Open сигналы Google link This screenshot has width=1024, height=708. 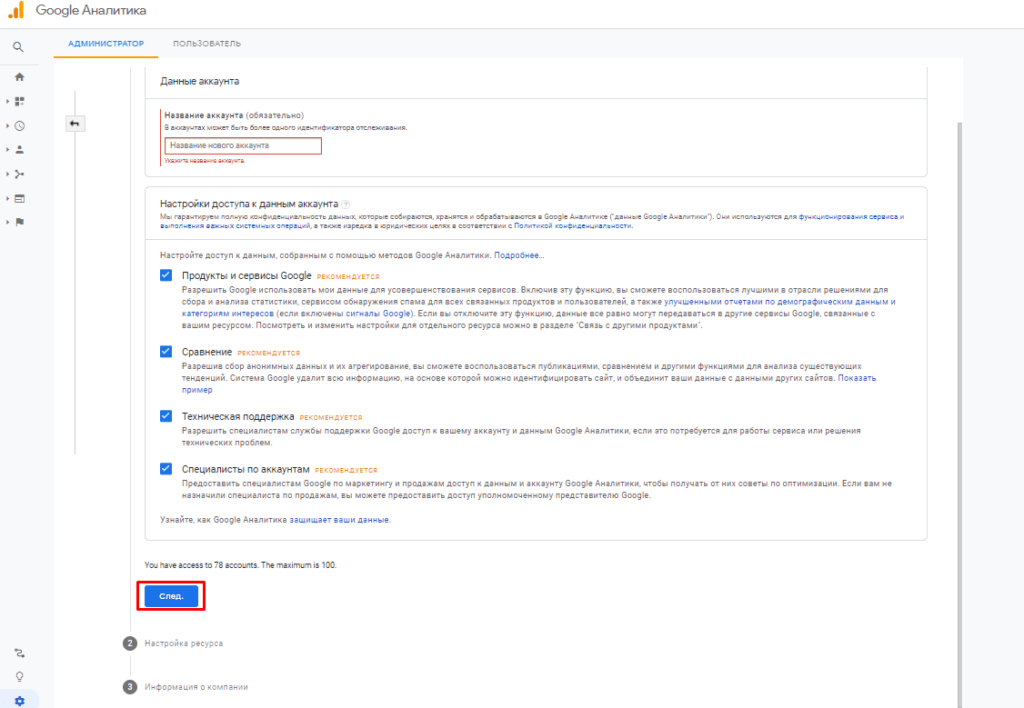378,314
